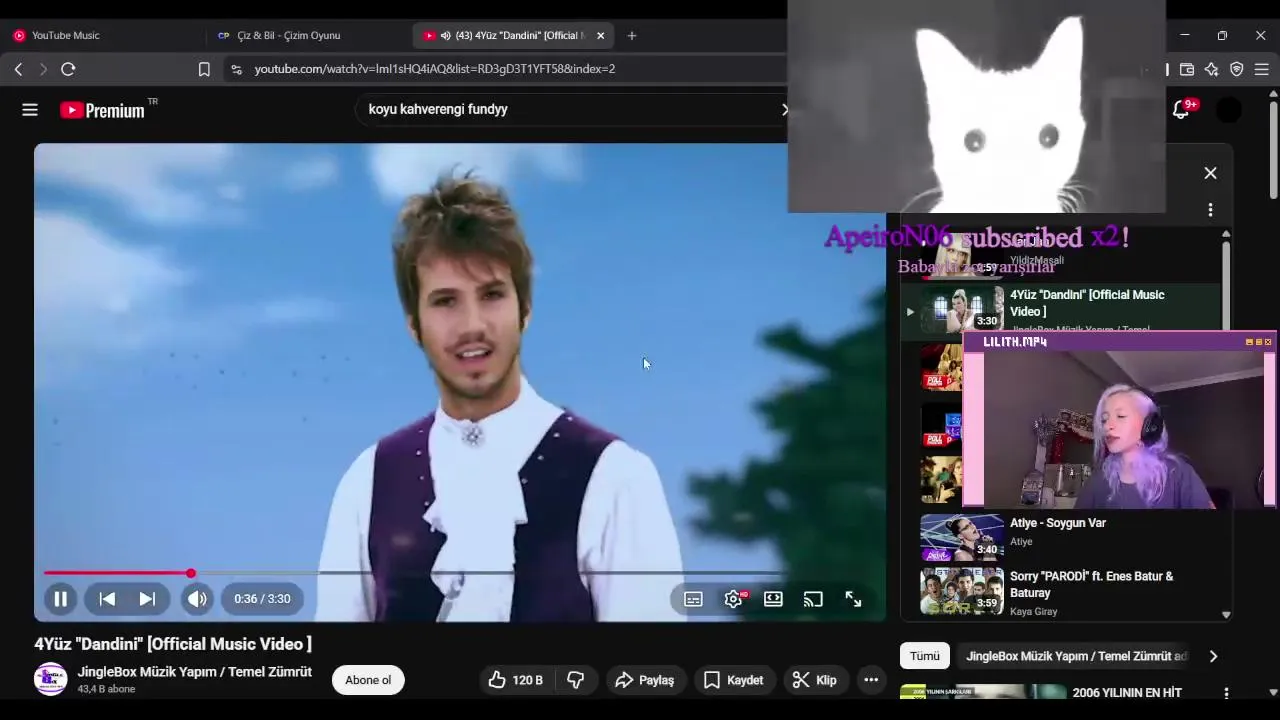This screenshot has height=720, width=1280.
Task: Enter fullscreen mode
Action: point(853,599)
